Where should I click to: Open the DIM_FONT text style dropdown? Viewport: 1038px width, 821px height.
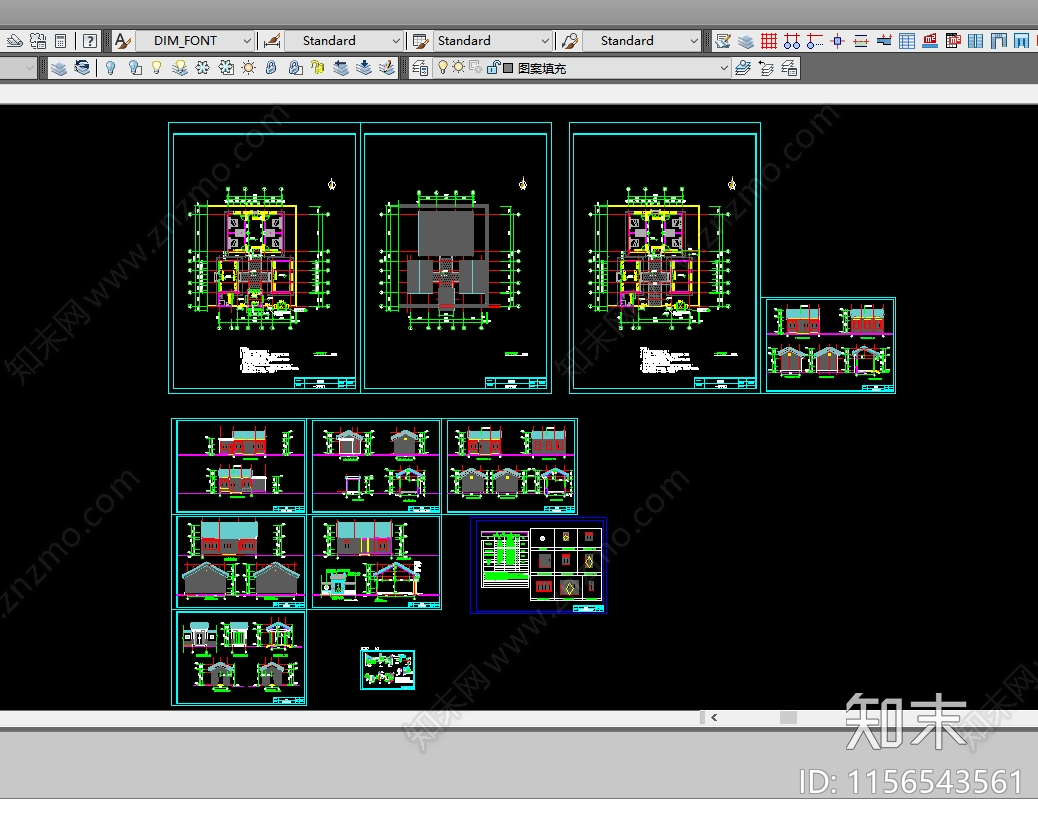(194, 41)
